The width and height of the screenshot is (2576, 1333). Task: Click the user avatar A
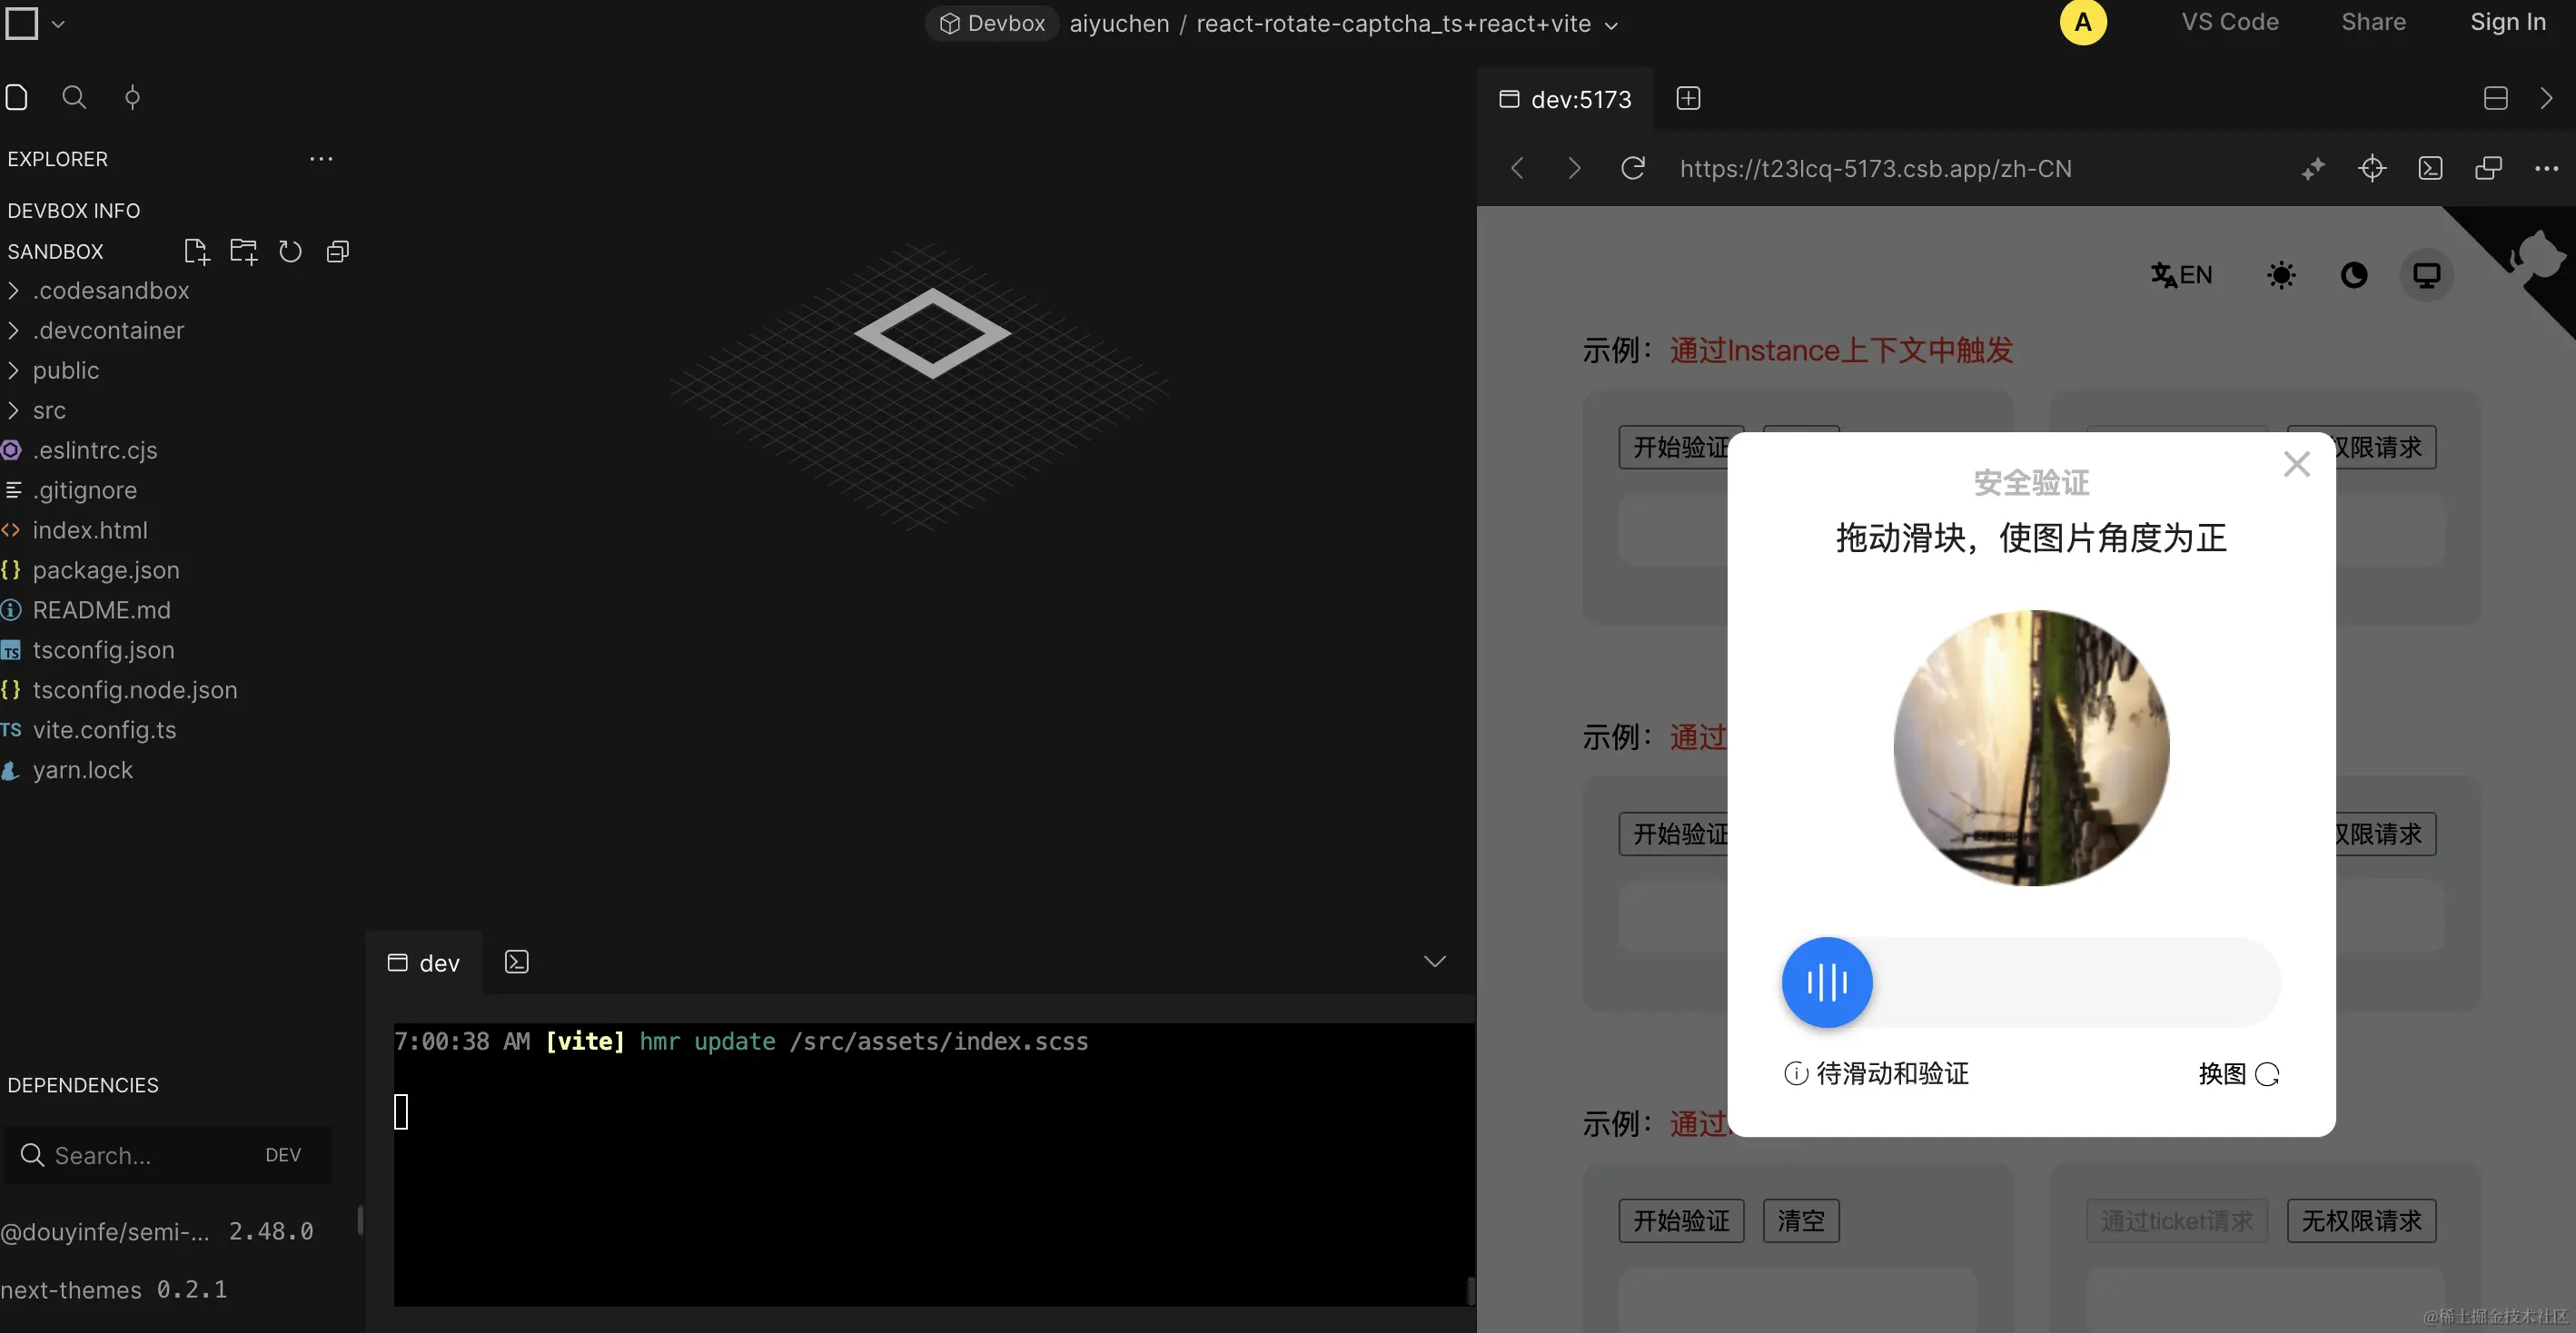click(x=2083, y=23)
